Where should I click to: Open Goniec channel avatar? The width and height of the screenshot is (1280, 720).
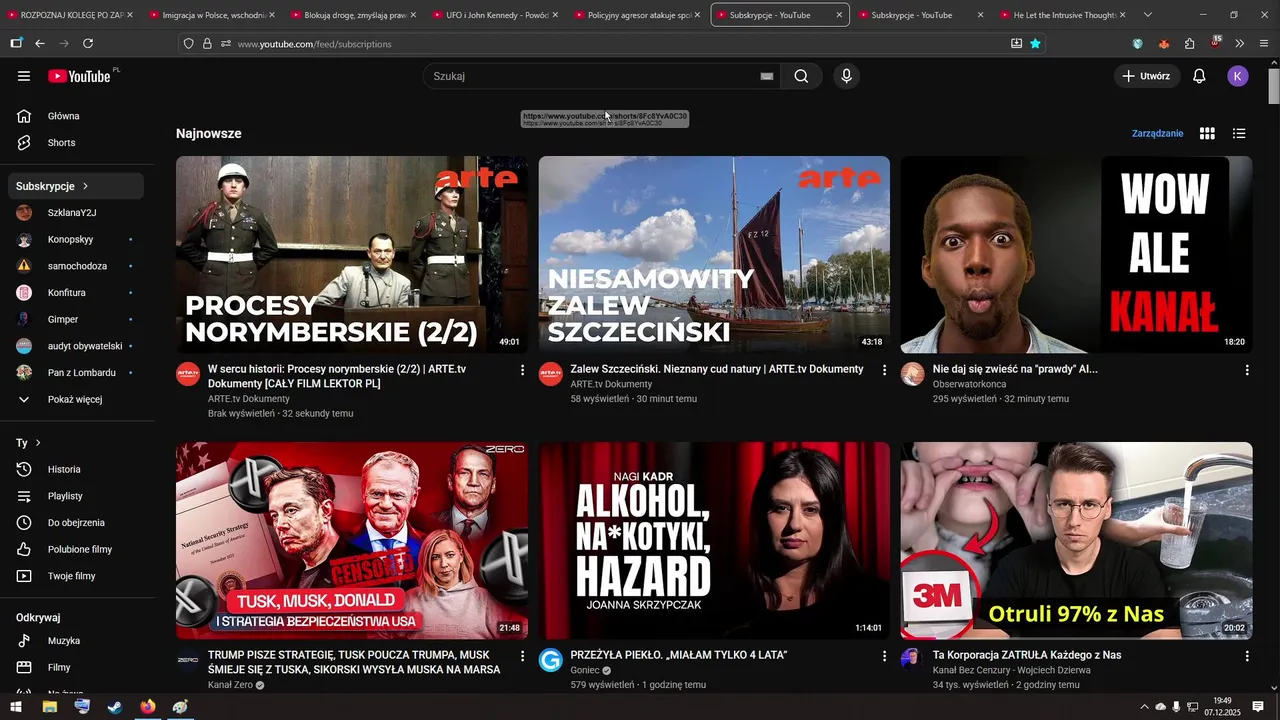click(x=551, y=660)
